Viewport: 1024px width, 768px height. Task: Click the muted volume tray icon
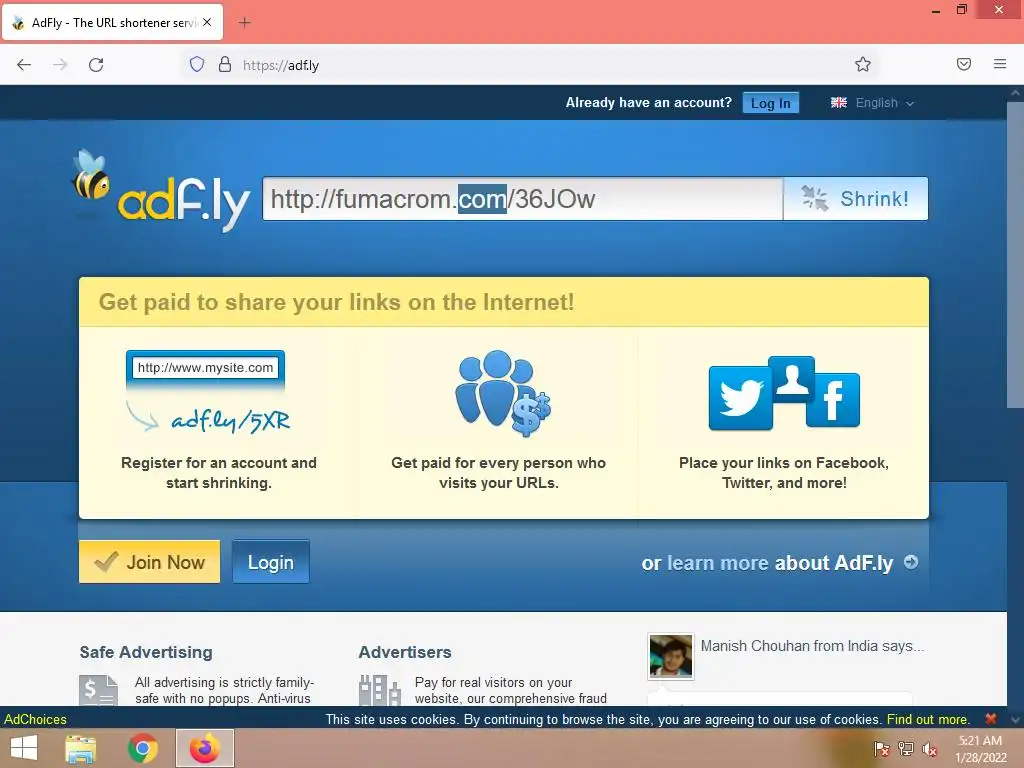[930, 749]
